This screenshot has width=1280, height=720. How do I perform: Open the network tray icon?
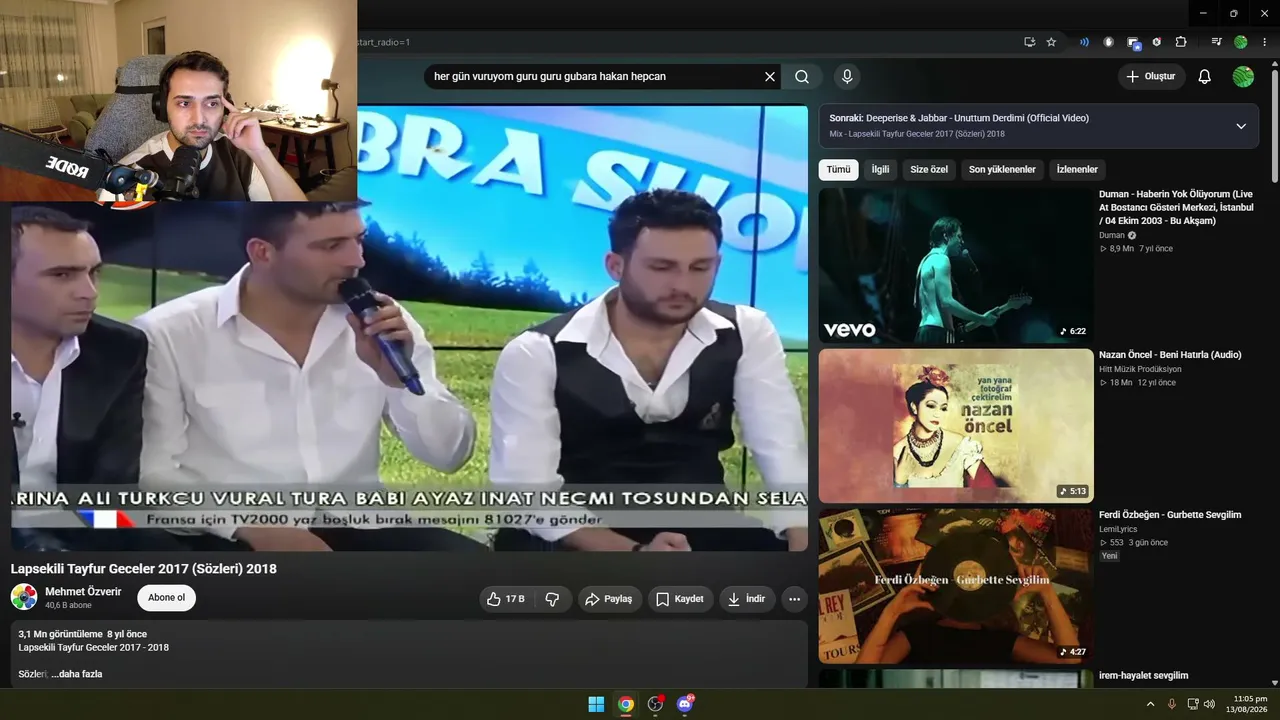click(1193, 704)
